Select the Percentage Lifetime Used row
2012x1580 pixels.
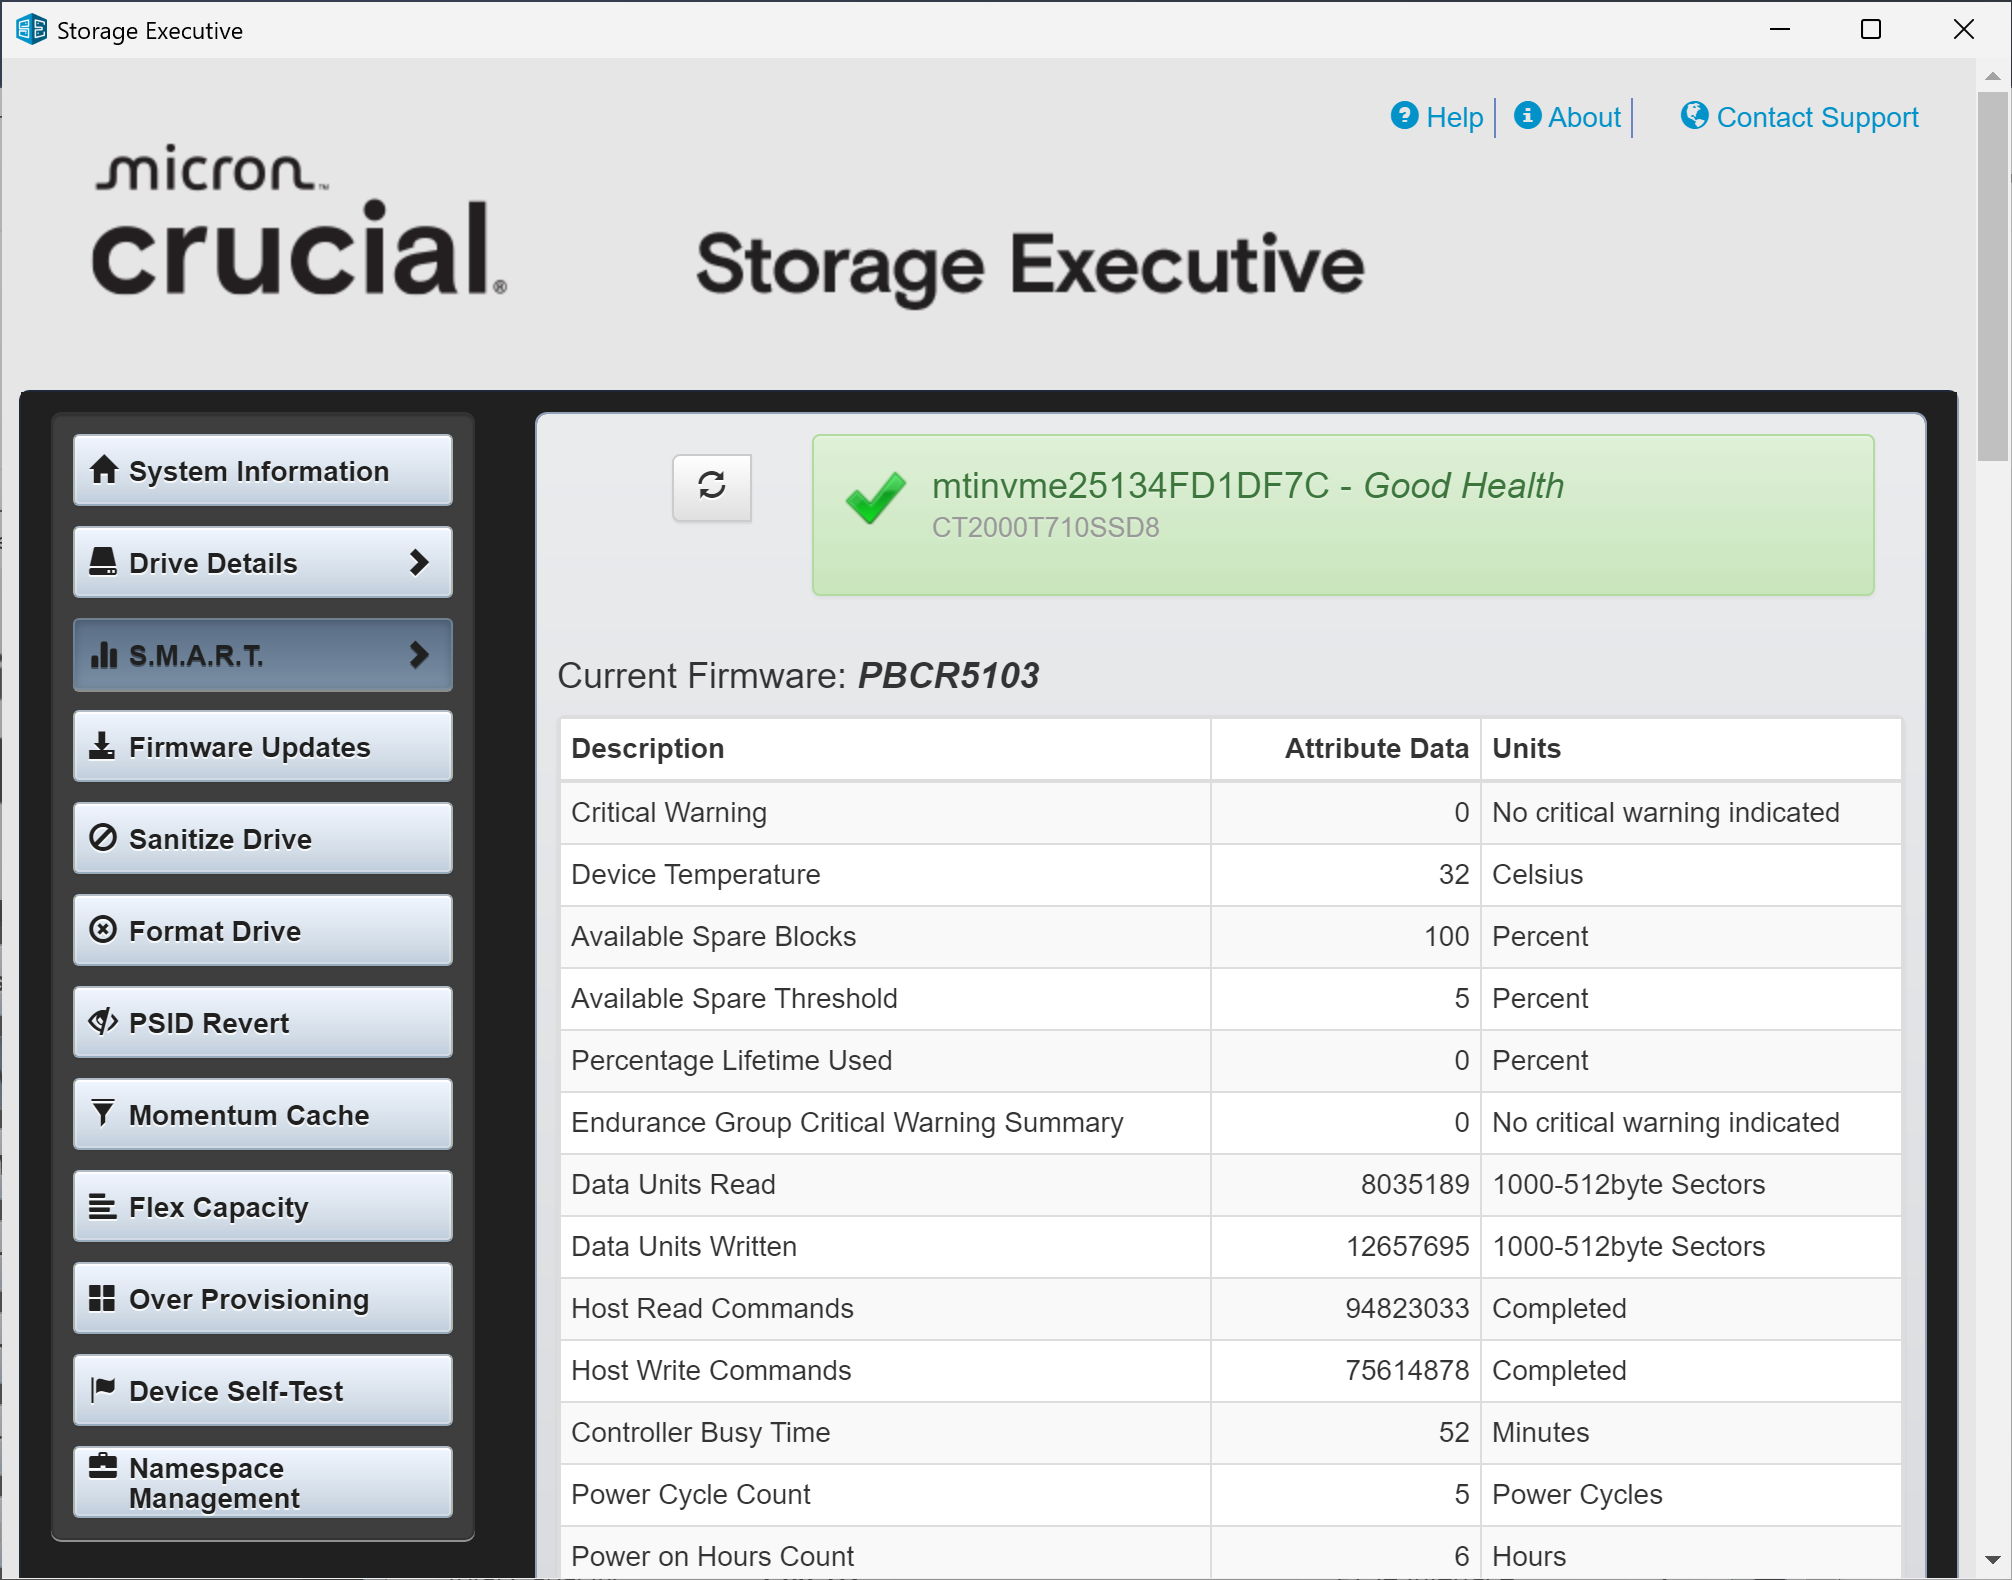click(x=1230, y=1060)
